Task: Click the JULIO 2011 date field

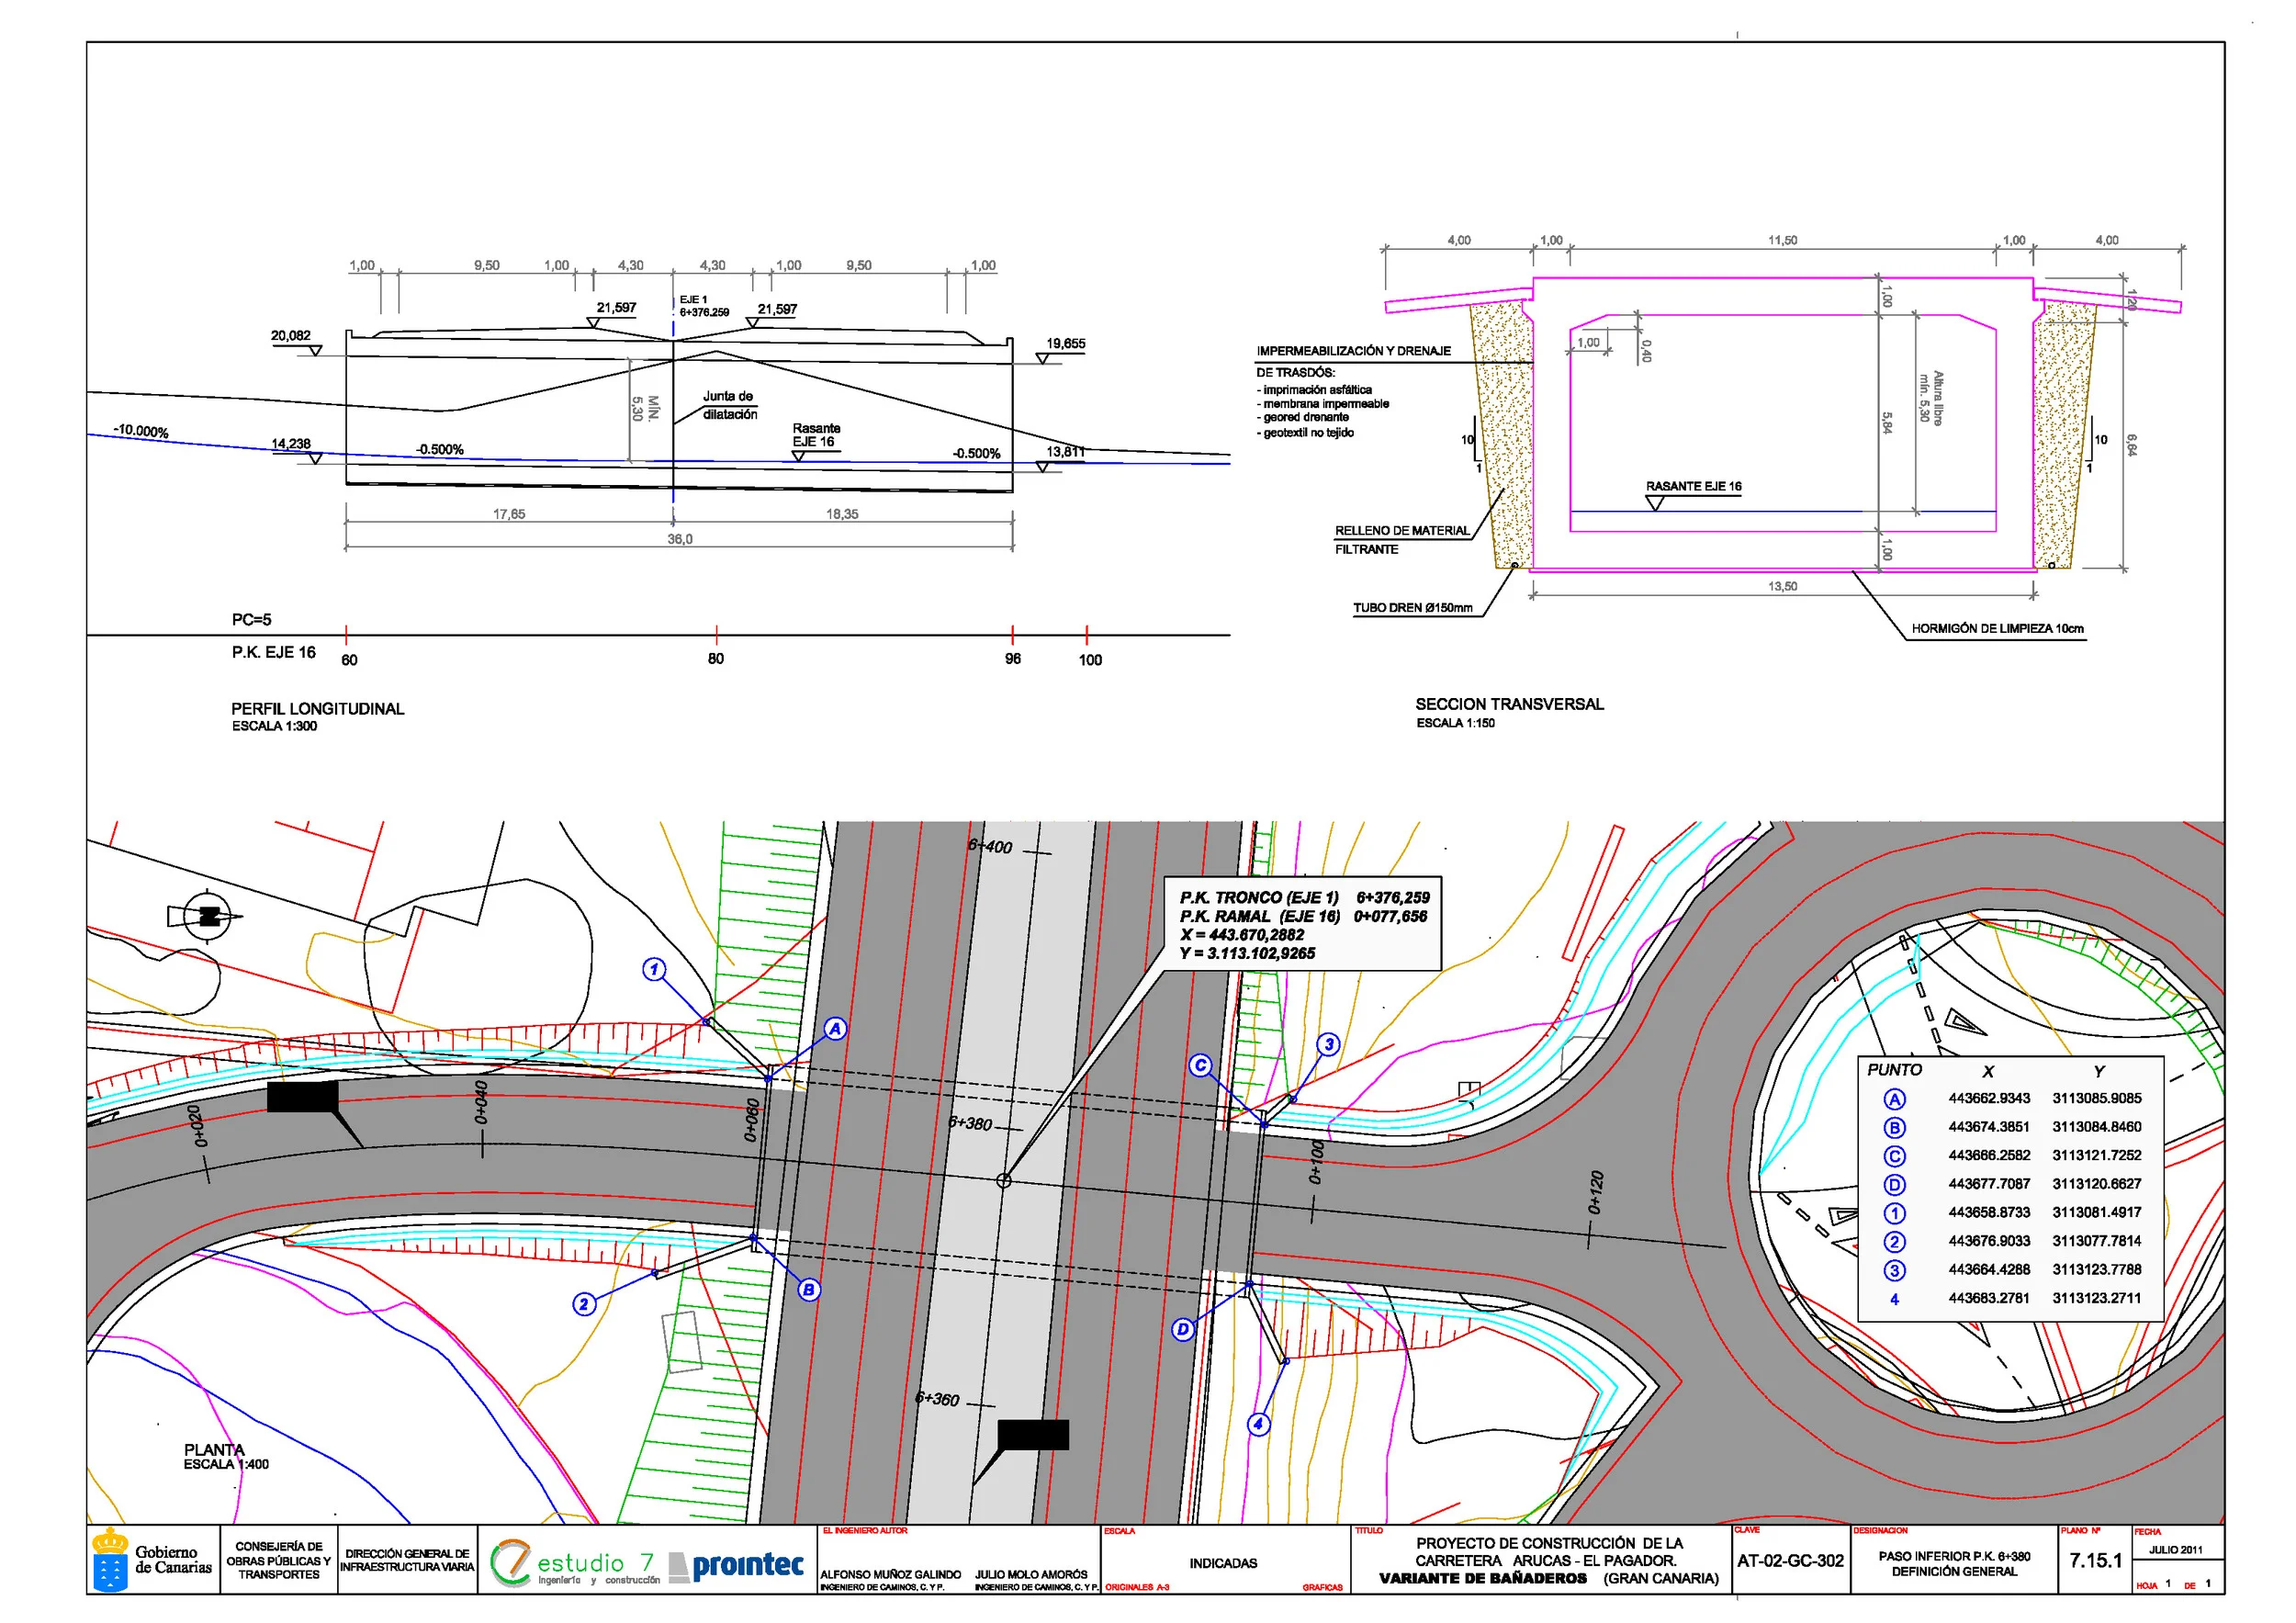Action: [2176, 1550]
